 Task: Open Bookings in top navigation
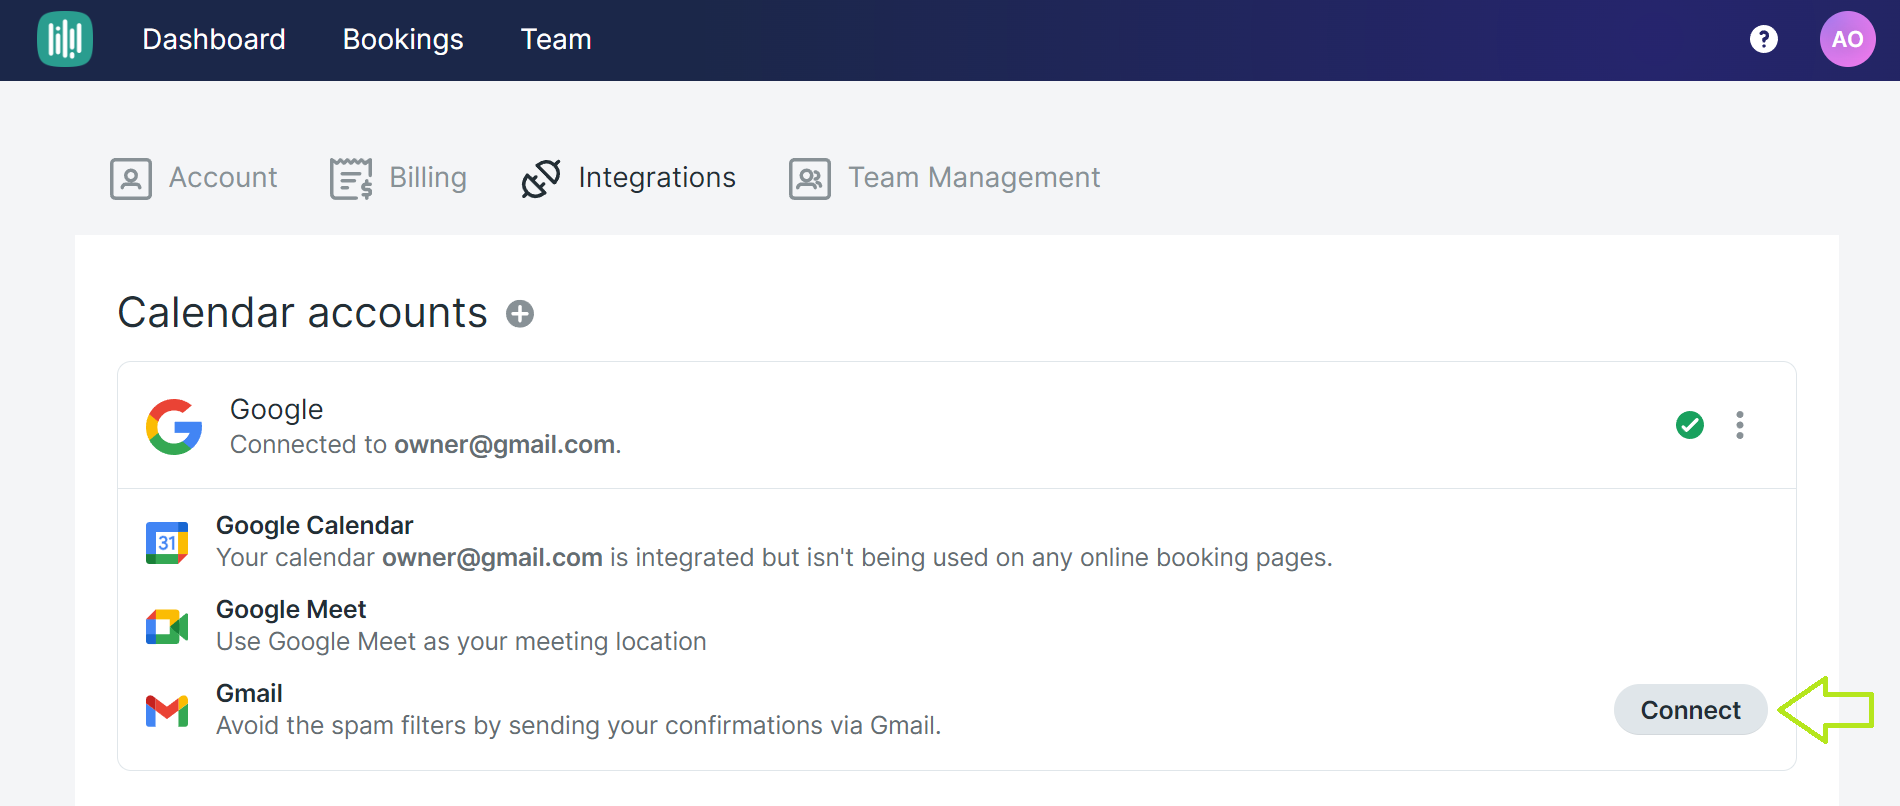pos(403,39)
